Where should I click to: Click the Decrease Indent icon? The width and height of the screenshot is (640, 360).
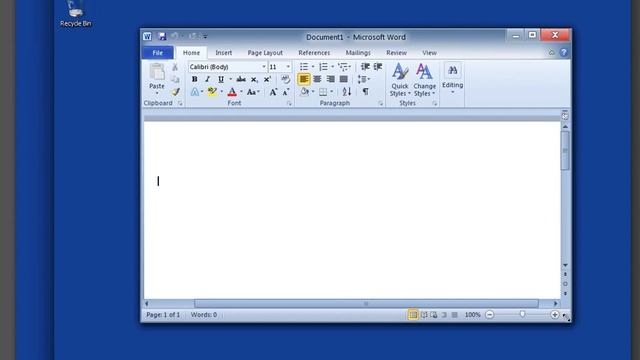pyautogui.click(x=365, y=67)
